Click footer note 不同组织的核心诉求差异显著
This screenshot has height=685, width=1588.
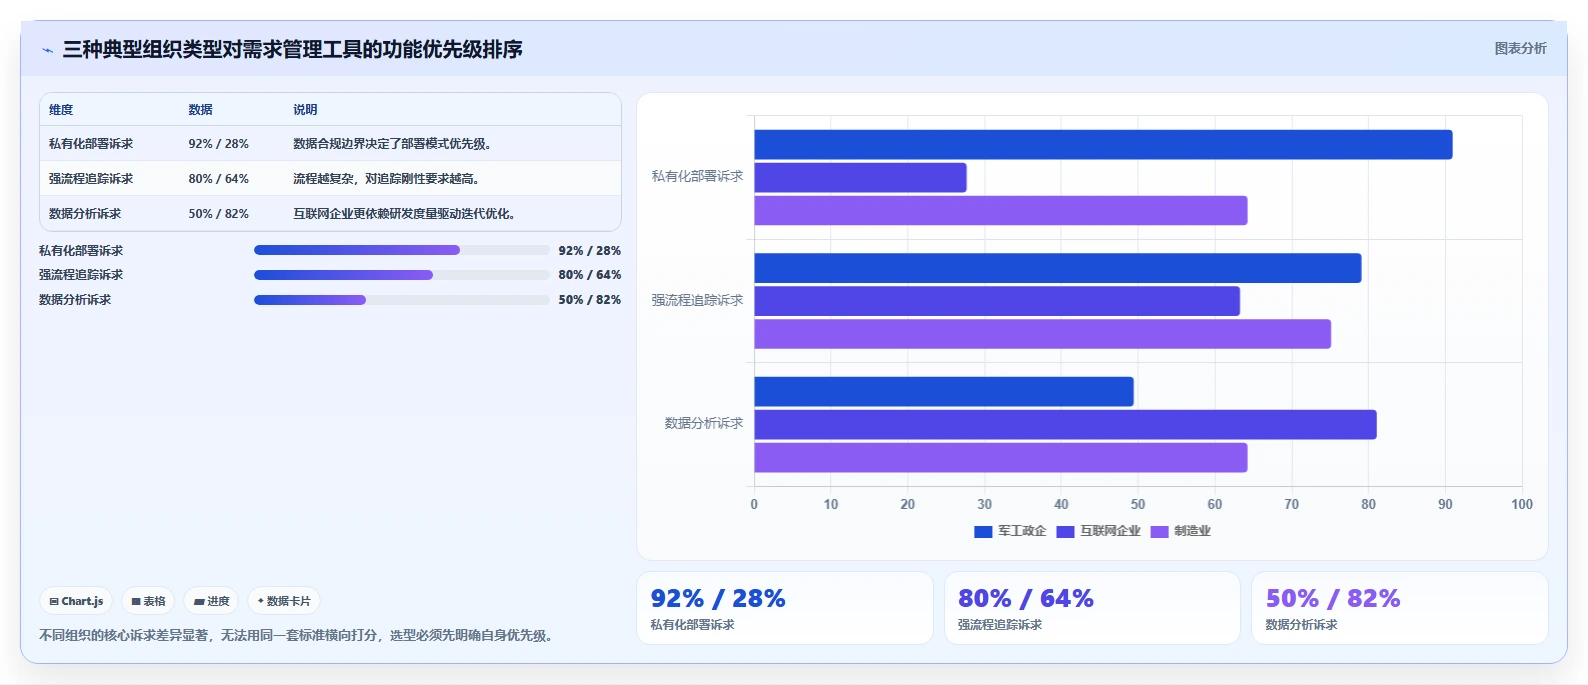pos(298,636)
